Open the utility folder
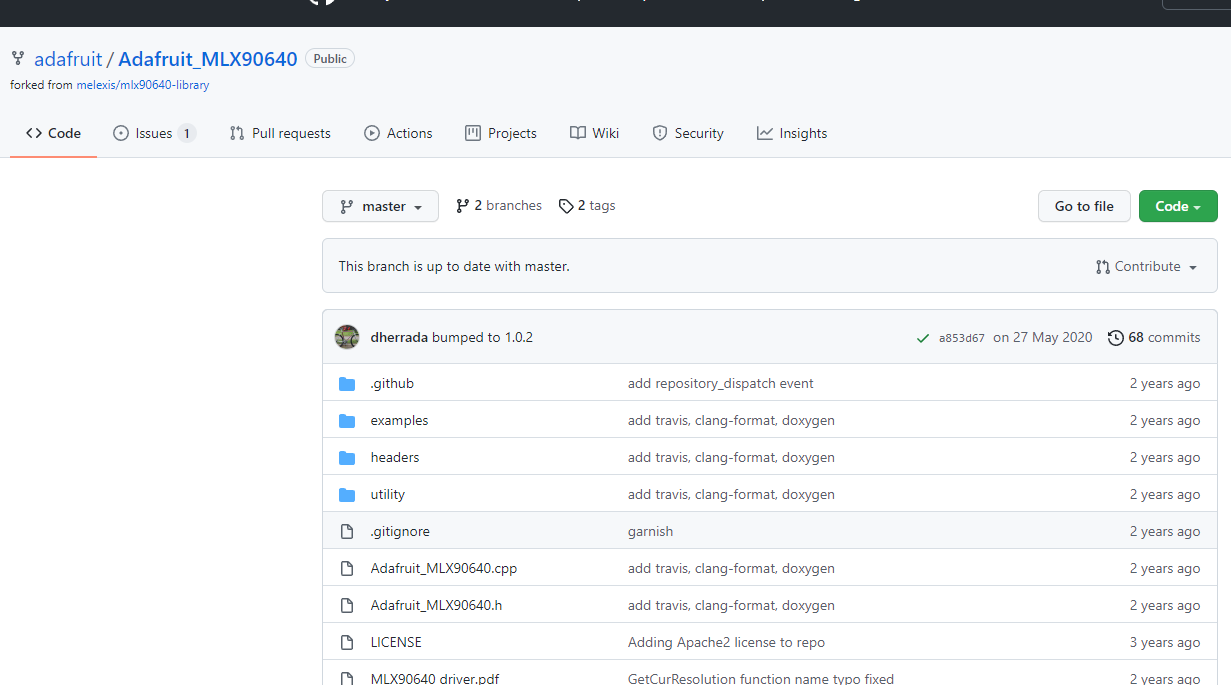 point(387,495)
